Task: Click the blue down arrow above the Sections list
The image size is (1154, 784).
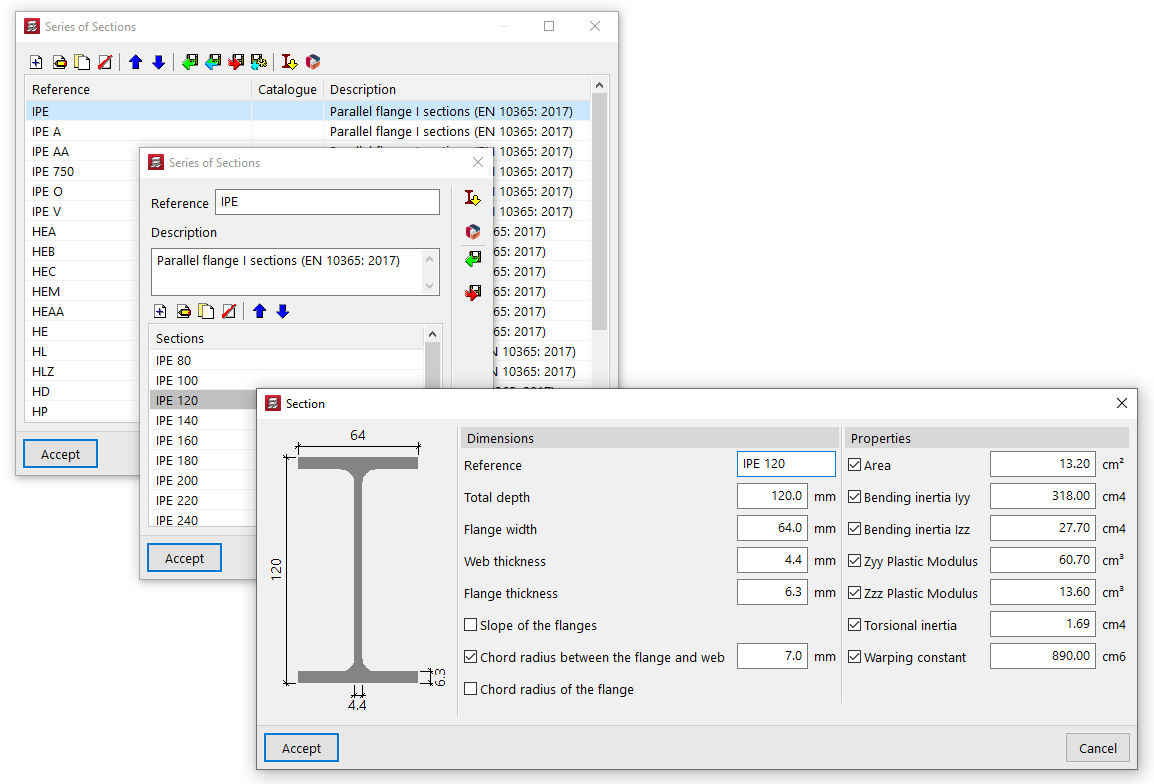Action: click(x=282, y=311)
